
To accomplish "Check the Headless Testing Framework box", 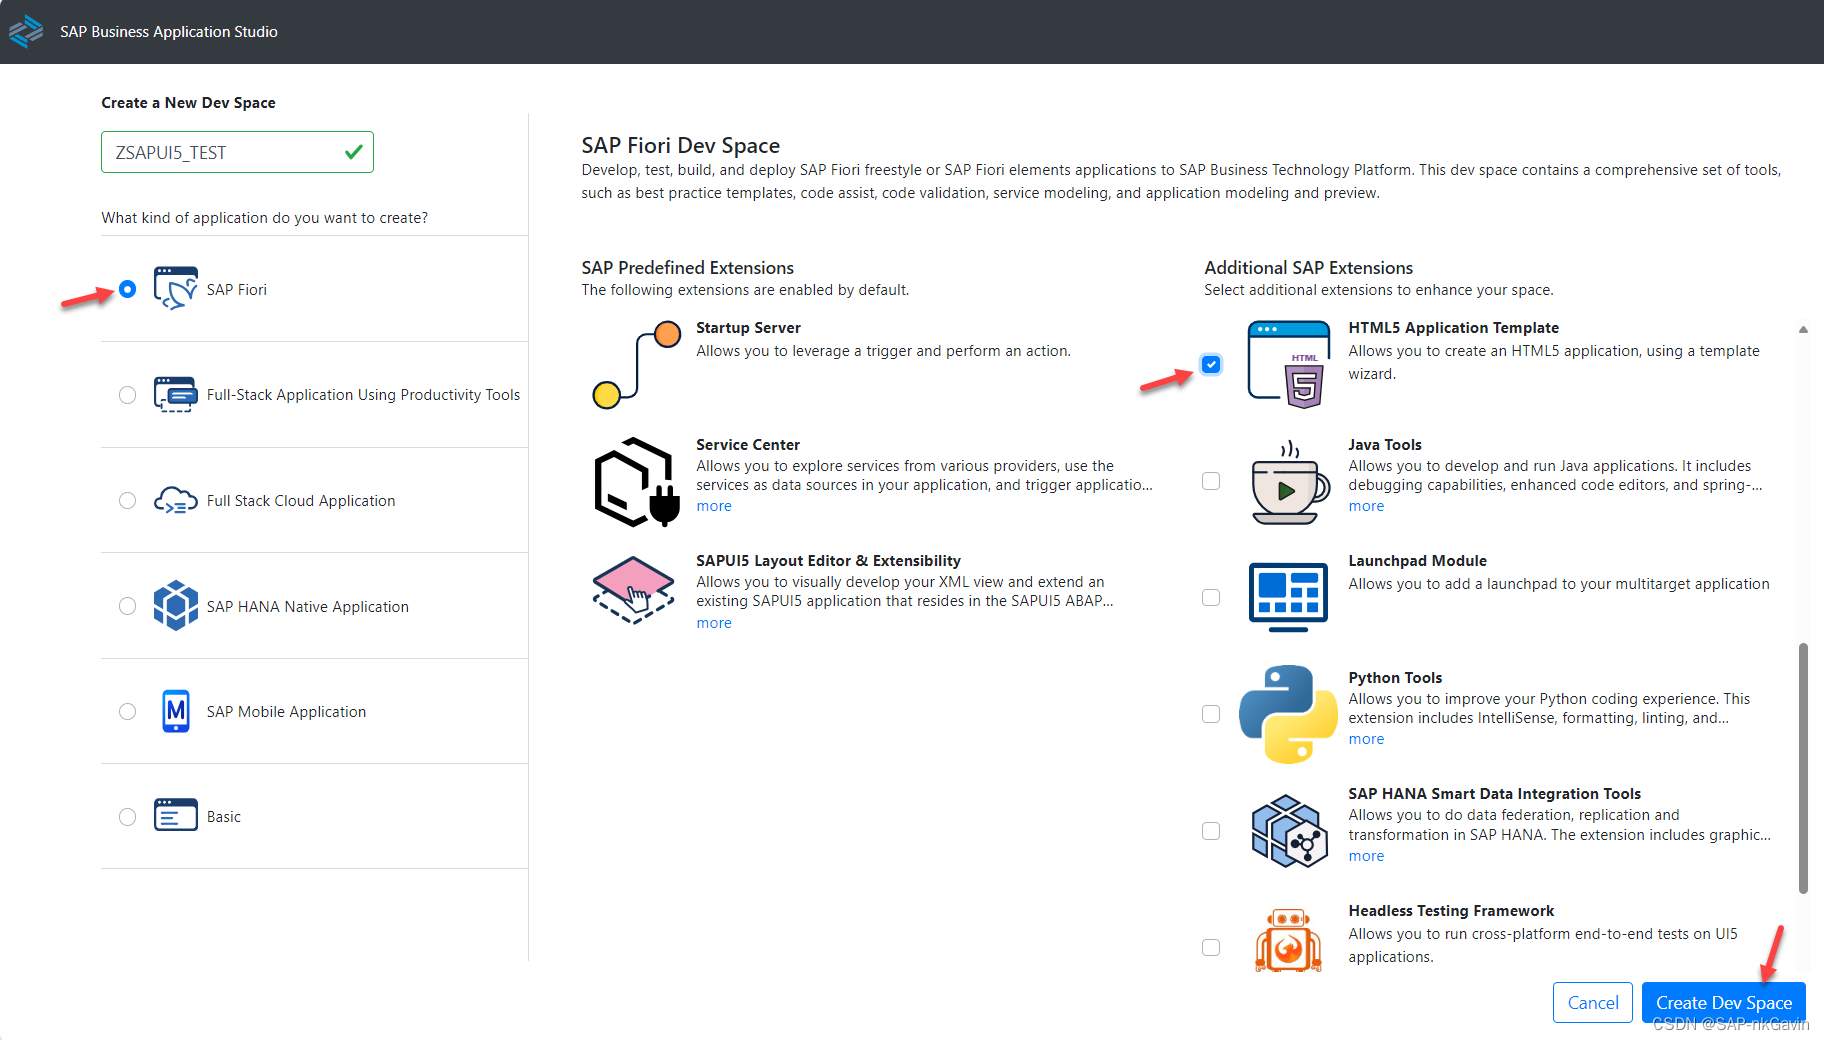I will [x=1211, y=947].
